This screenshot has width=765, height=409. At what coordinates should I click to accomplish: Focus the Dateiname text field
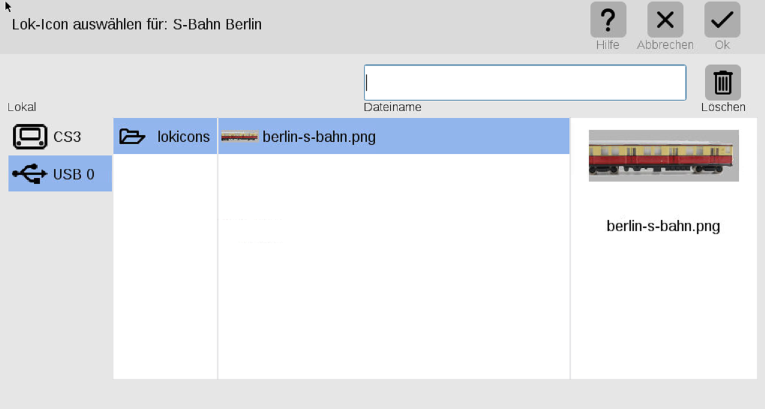click(525, 83)
